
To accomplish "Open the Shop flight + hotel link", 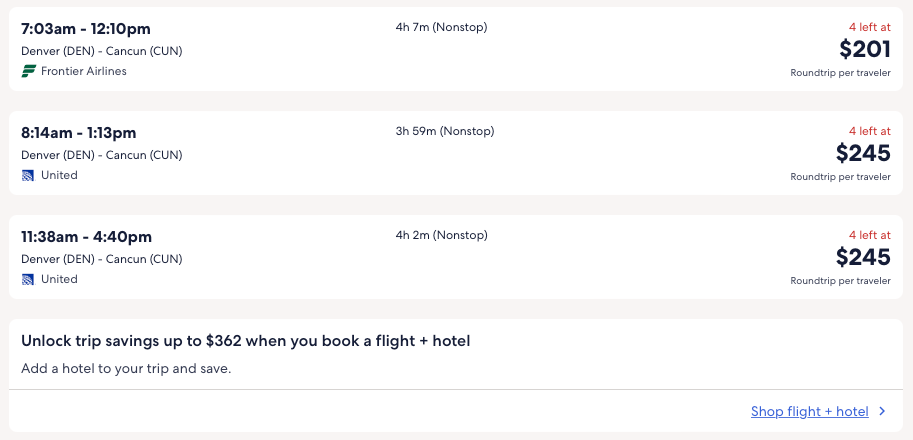I will (x=809, y=411).
